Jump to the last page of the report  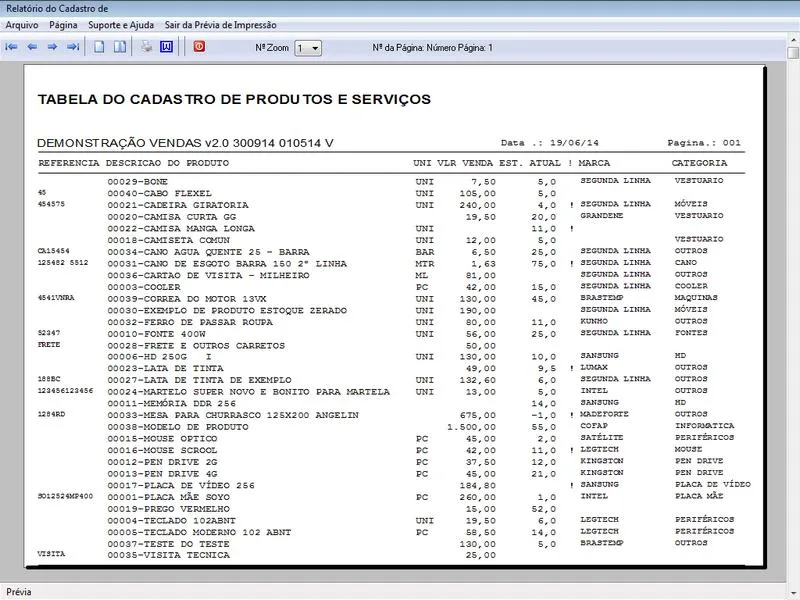(73, 47)
